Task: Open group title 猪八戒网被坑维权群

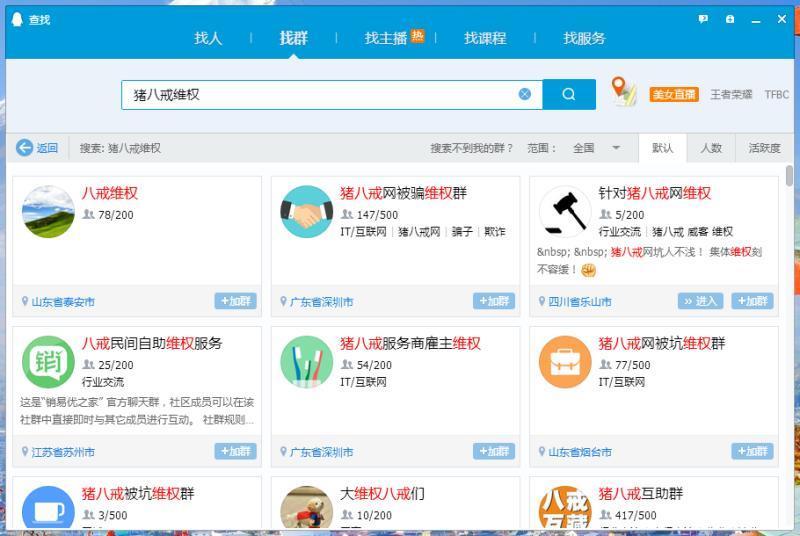Action: pos(662,343)
